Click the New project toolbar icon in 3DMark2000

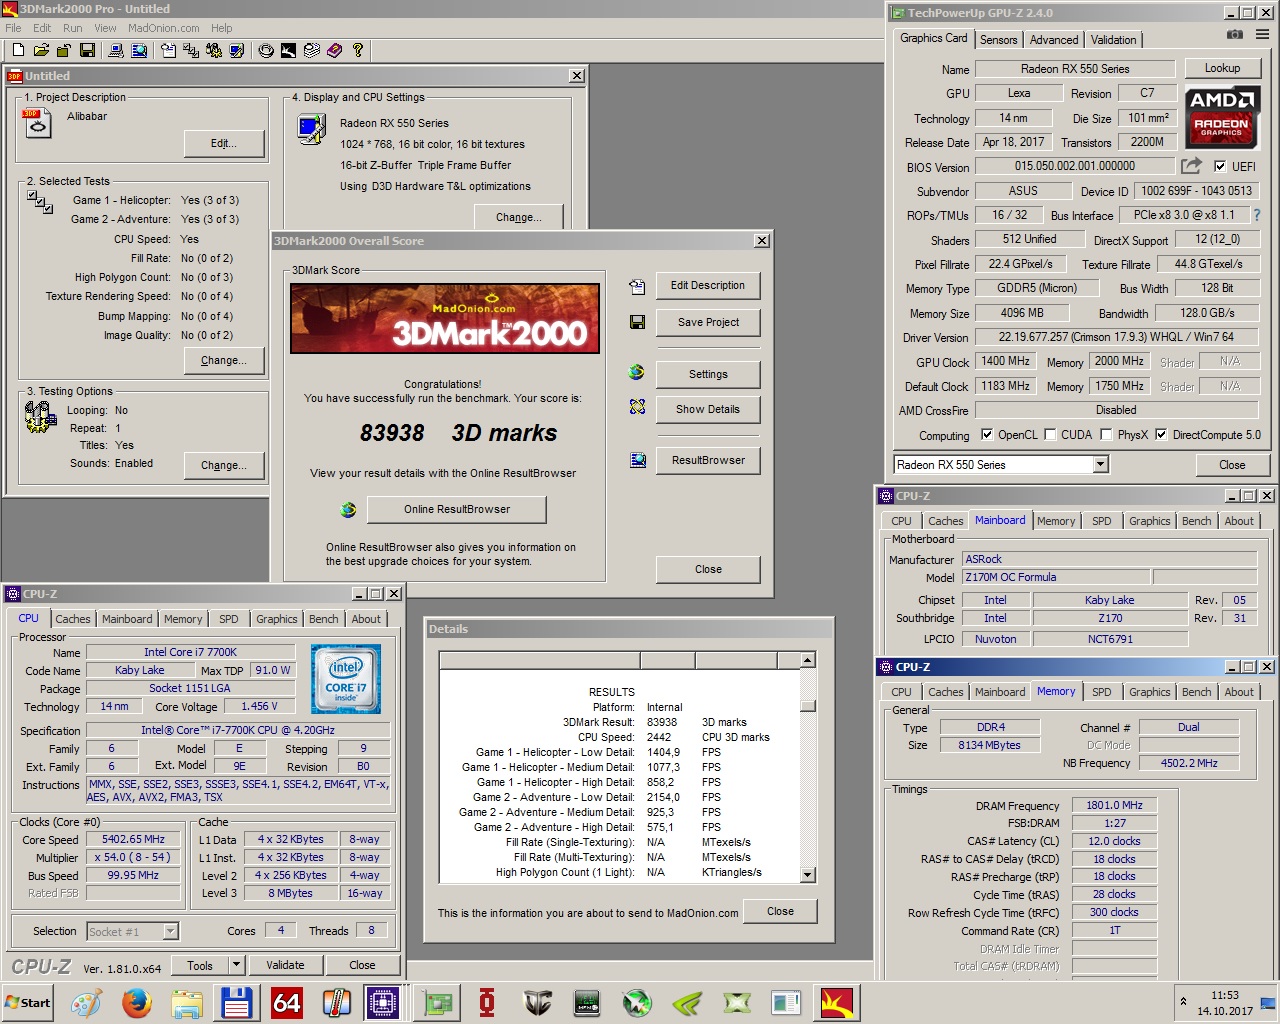[x=17, y=50]
